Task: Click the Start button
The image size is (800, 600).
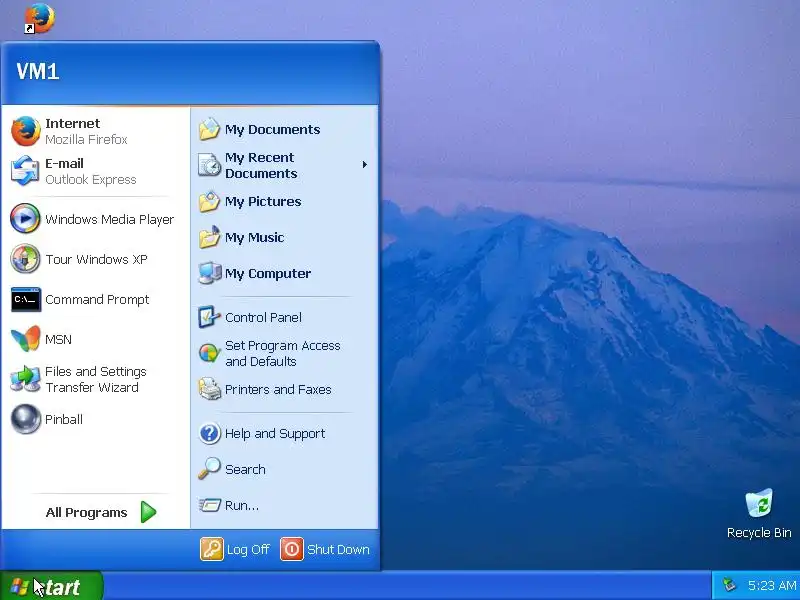Action: pos(51,586)
